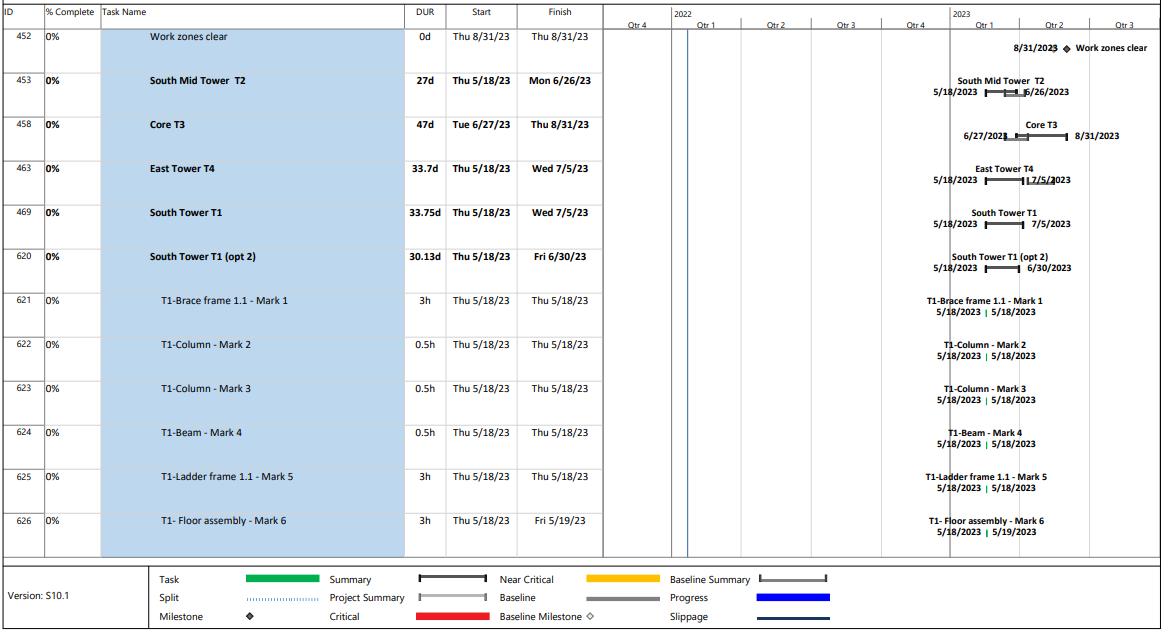The image size is (1172, 637).
Task: Click the 2023 year label in timescale
Action: [x=961, y=14]
